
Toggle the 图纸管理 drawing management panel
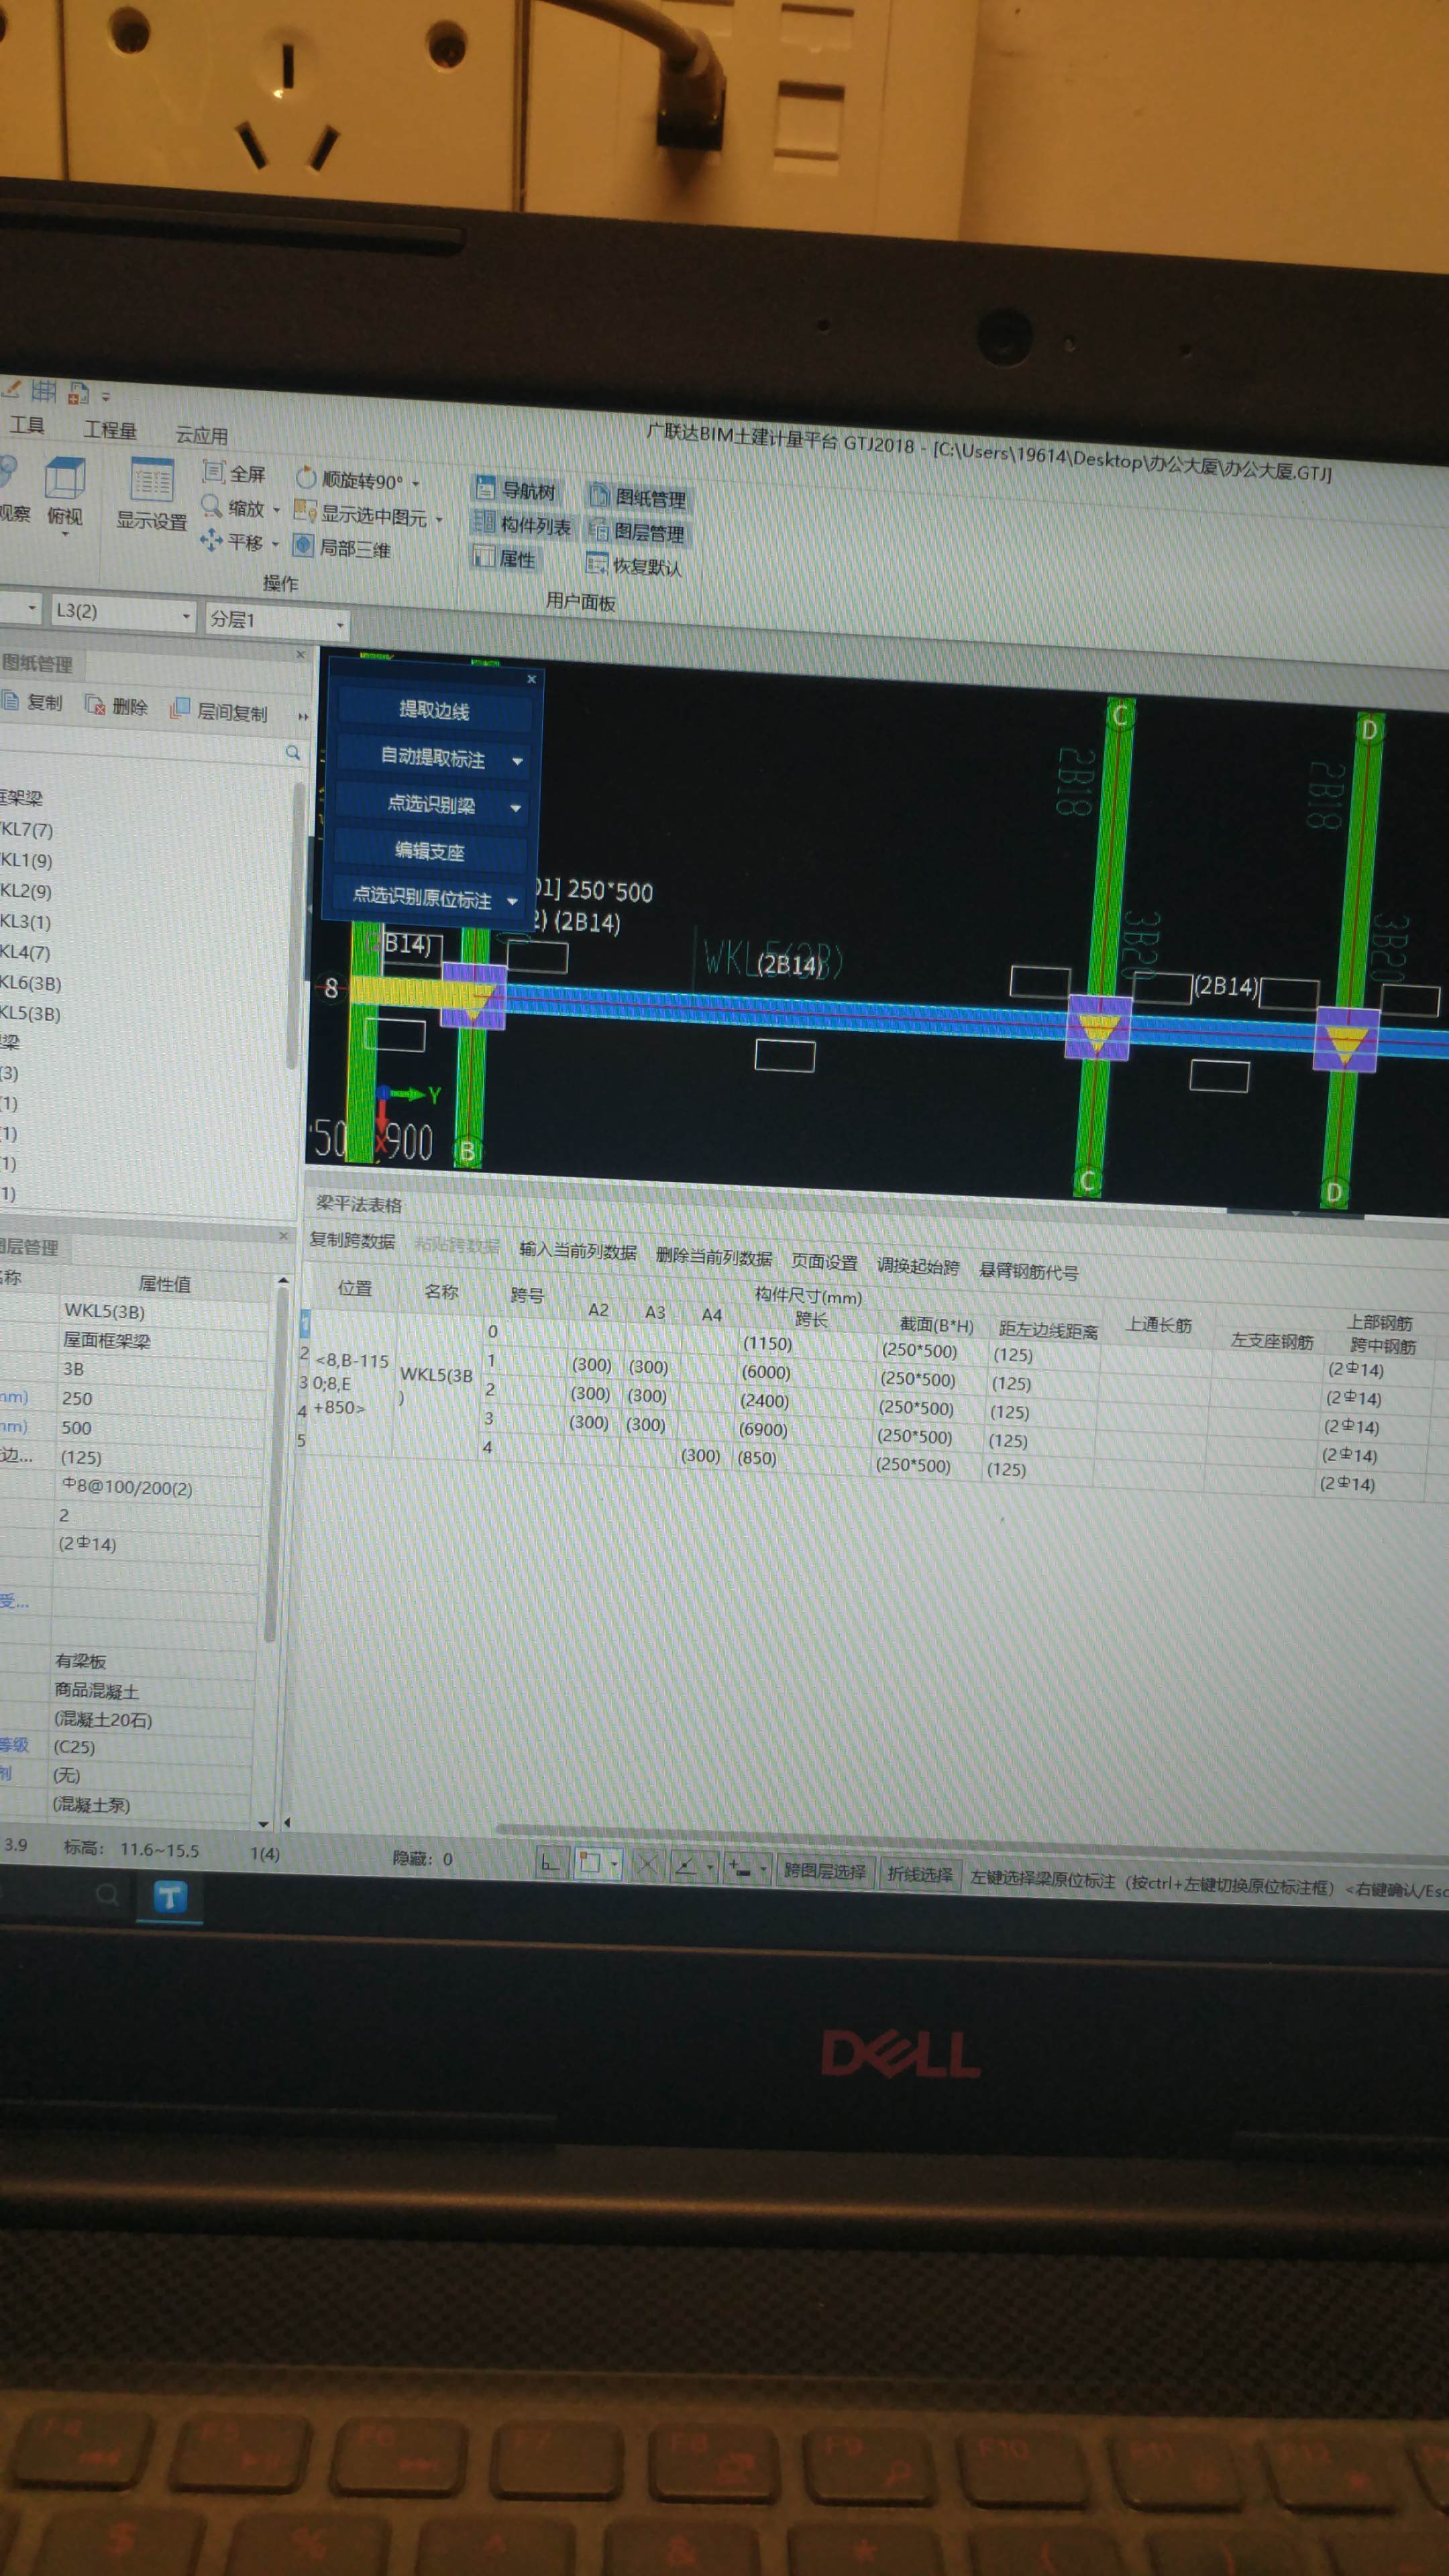pyautogui.click(x=637, y=497)
